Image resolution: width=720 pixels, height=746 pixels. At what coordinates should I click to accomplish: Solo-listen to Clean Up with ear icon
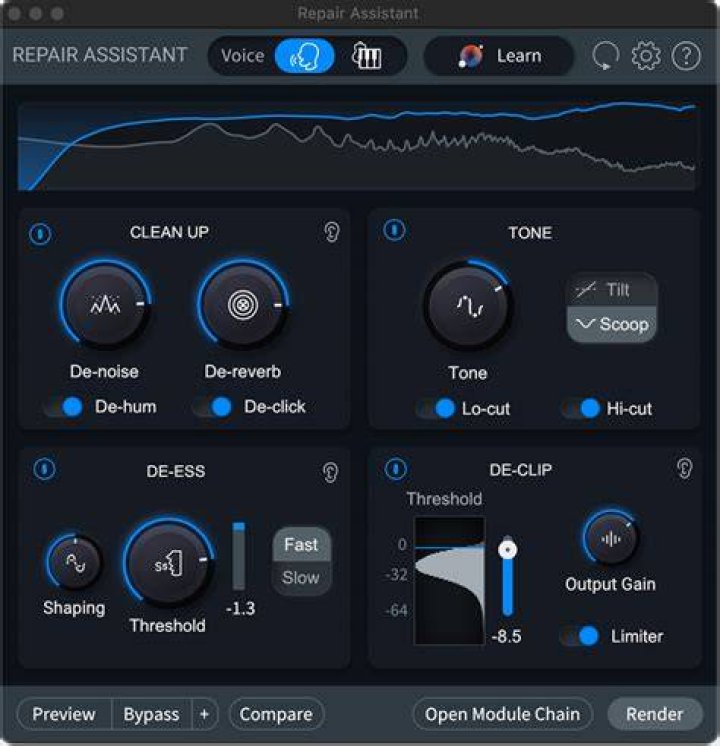tap(332, 232)
